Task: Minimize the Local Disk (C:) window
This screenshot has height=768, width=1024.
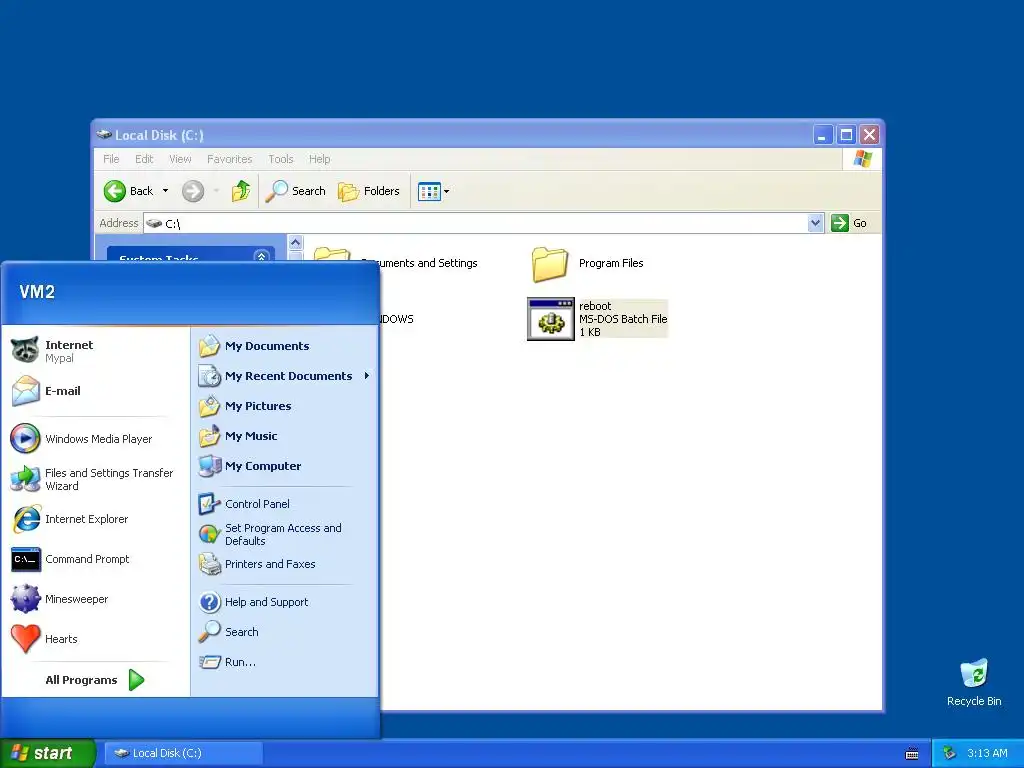Action: 823,135
